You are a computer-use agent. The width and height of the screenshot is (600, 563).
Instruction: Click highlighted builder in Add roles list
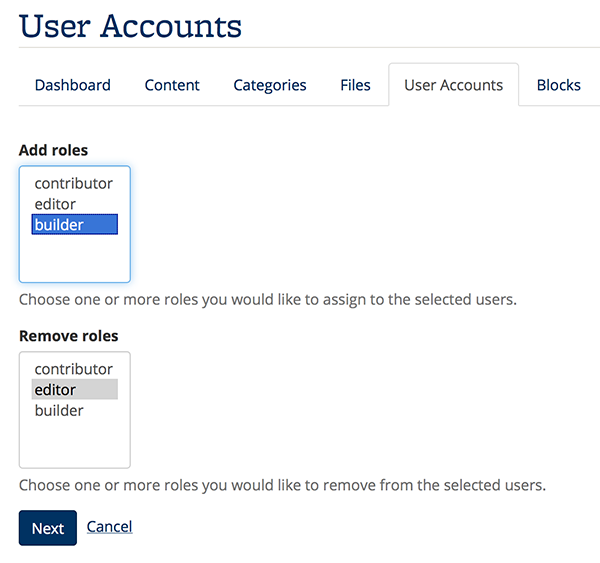click(x=75, y=224)
